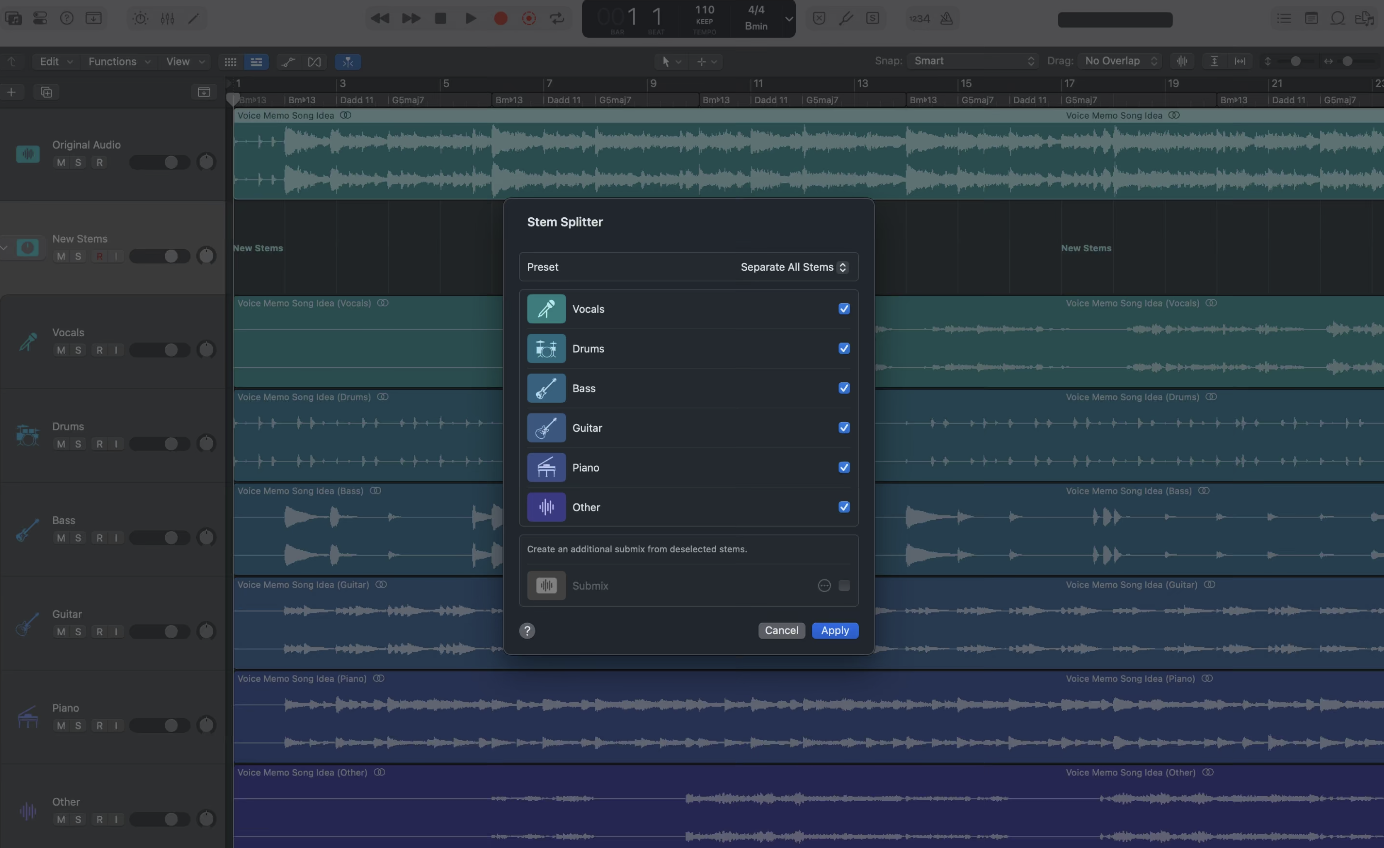Mute the Original Audio track
This screenshot has width=1384, height=848.
(61, 162)
